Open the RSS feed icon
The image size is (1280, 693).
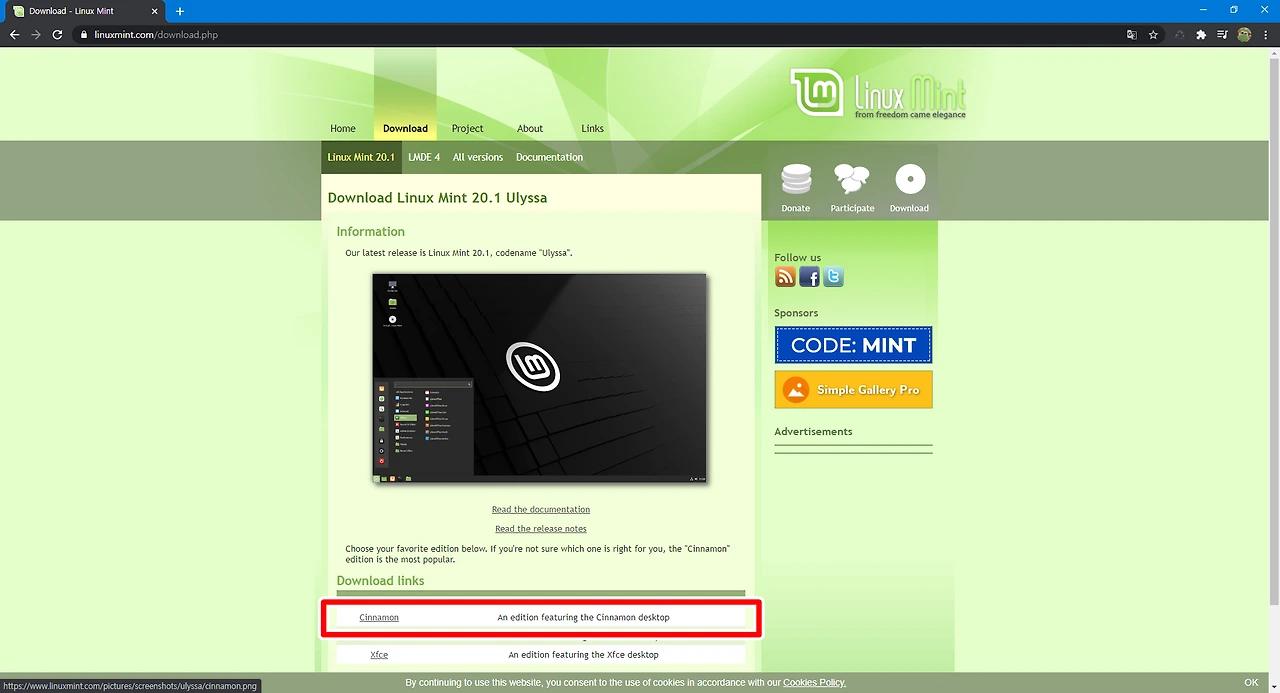coord(786,277)
